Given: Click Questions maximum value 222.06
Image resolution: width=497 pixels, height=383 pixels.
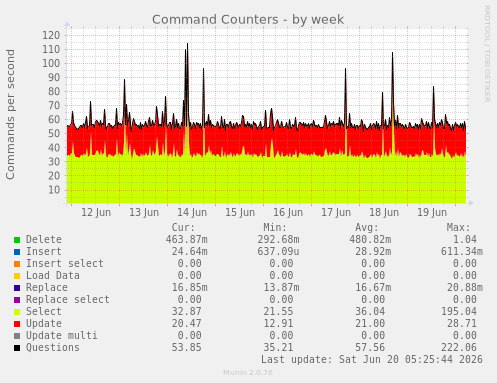Looking at the screenshot, I should pyautogui.click(x=459, y=347).
